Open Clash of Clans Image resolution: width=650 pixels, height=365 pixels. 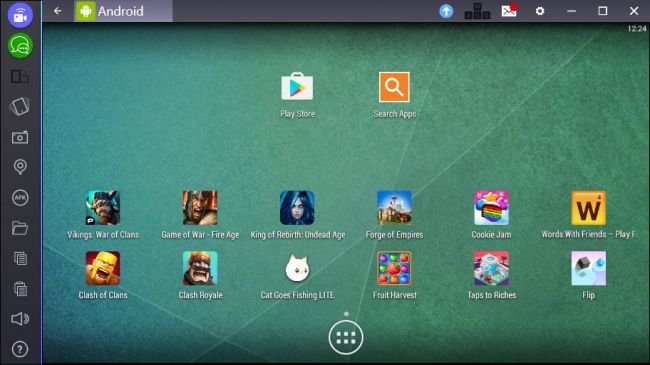pos(103,268)
